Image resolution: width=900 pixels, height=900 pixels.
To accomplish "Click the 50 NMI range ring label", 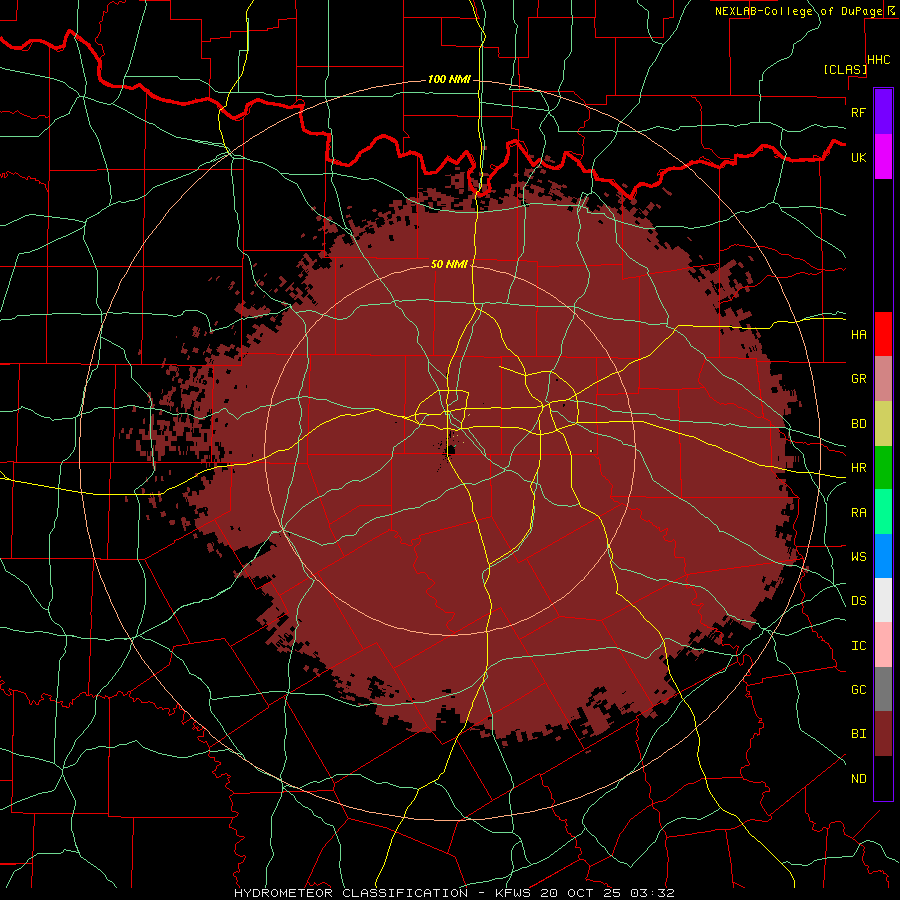I will click(x=449, y=264).
